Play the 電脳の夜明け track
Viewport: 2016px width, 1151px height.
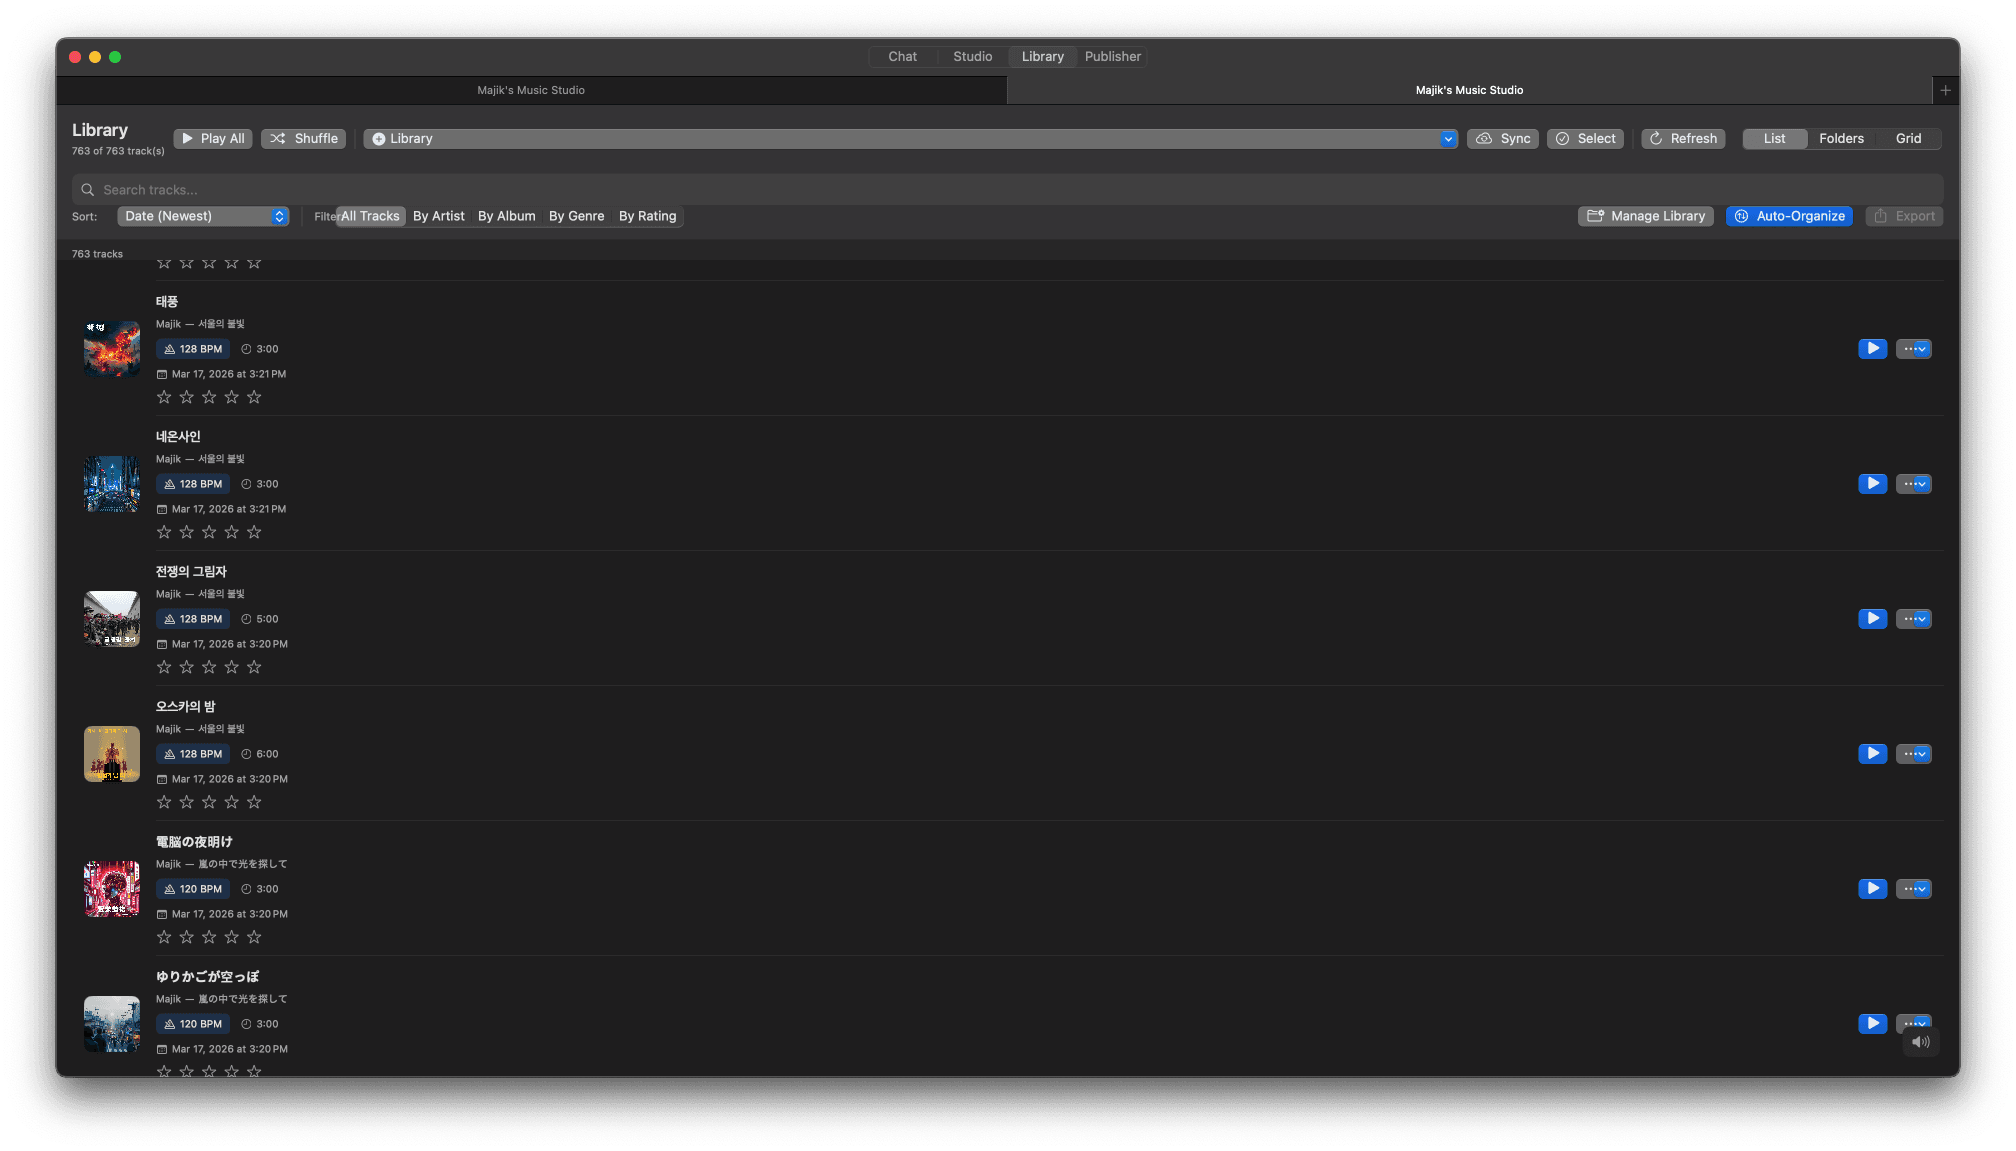pos(1872,889)
